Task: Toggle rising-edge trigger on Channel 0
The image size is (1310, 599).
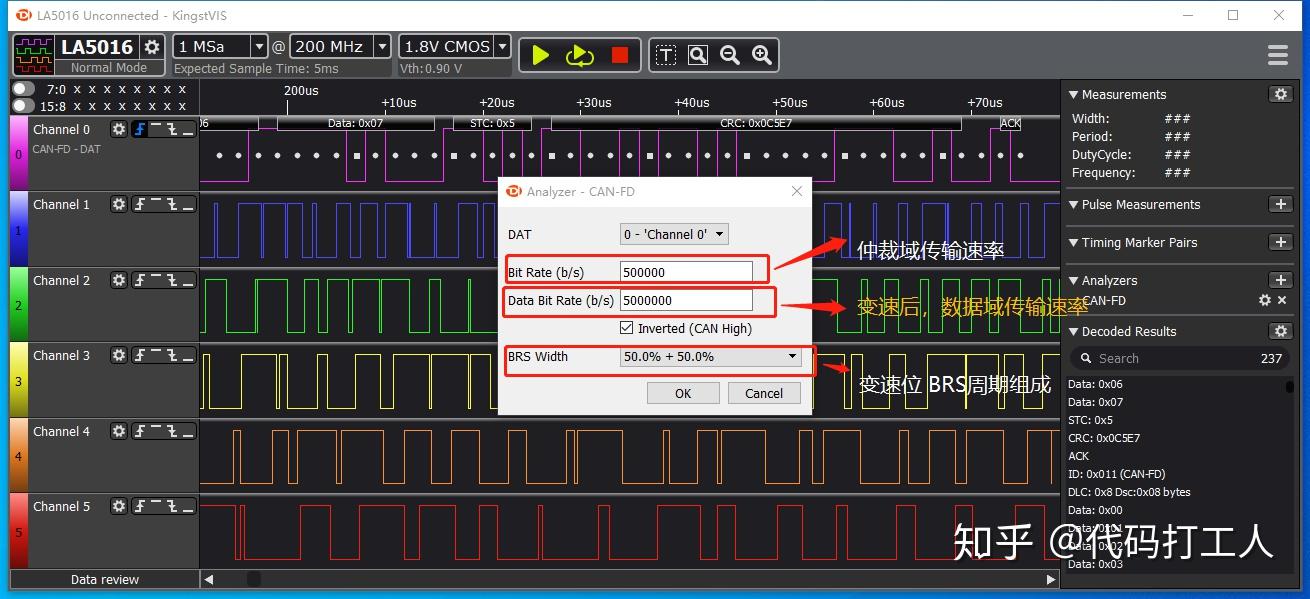Action: (139, 129)
